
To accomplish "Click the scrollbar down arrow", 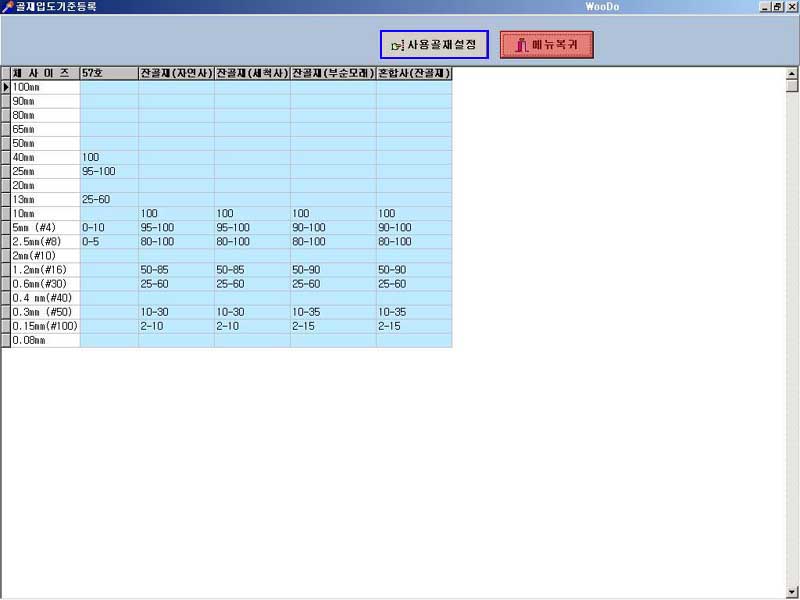I will click(x=792, y=592).
